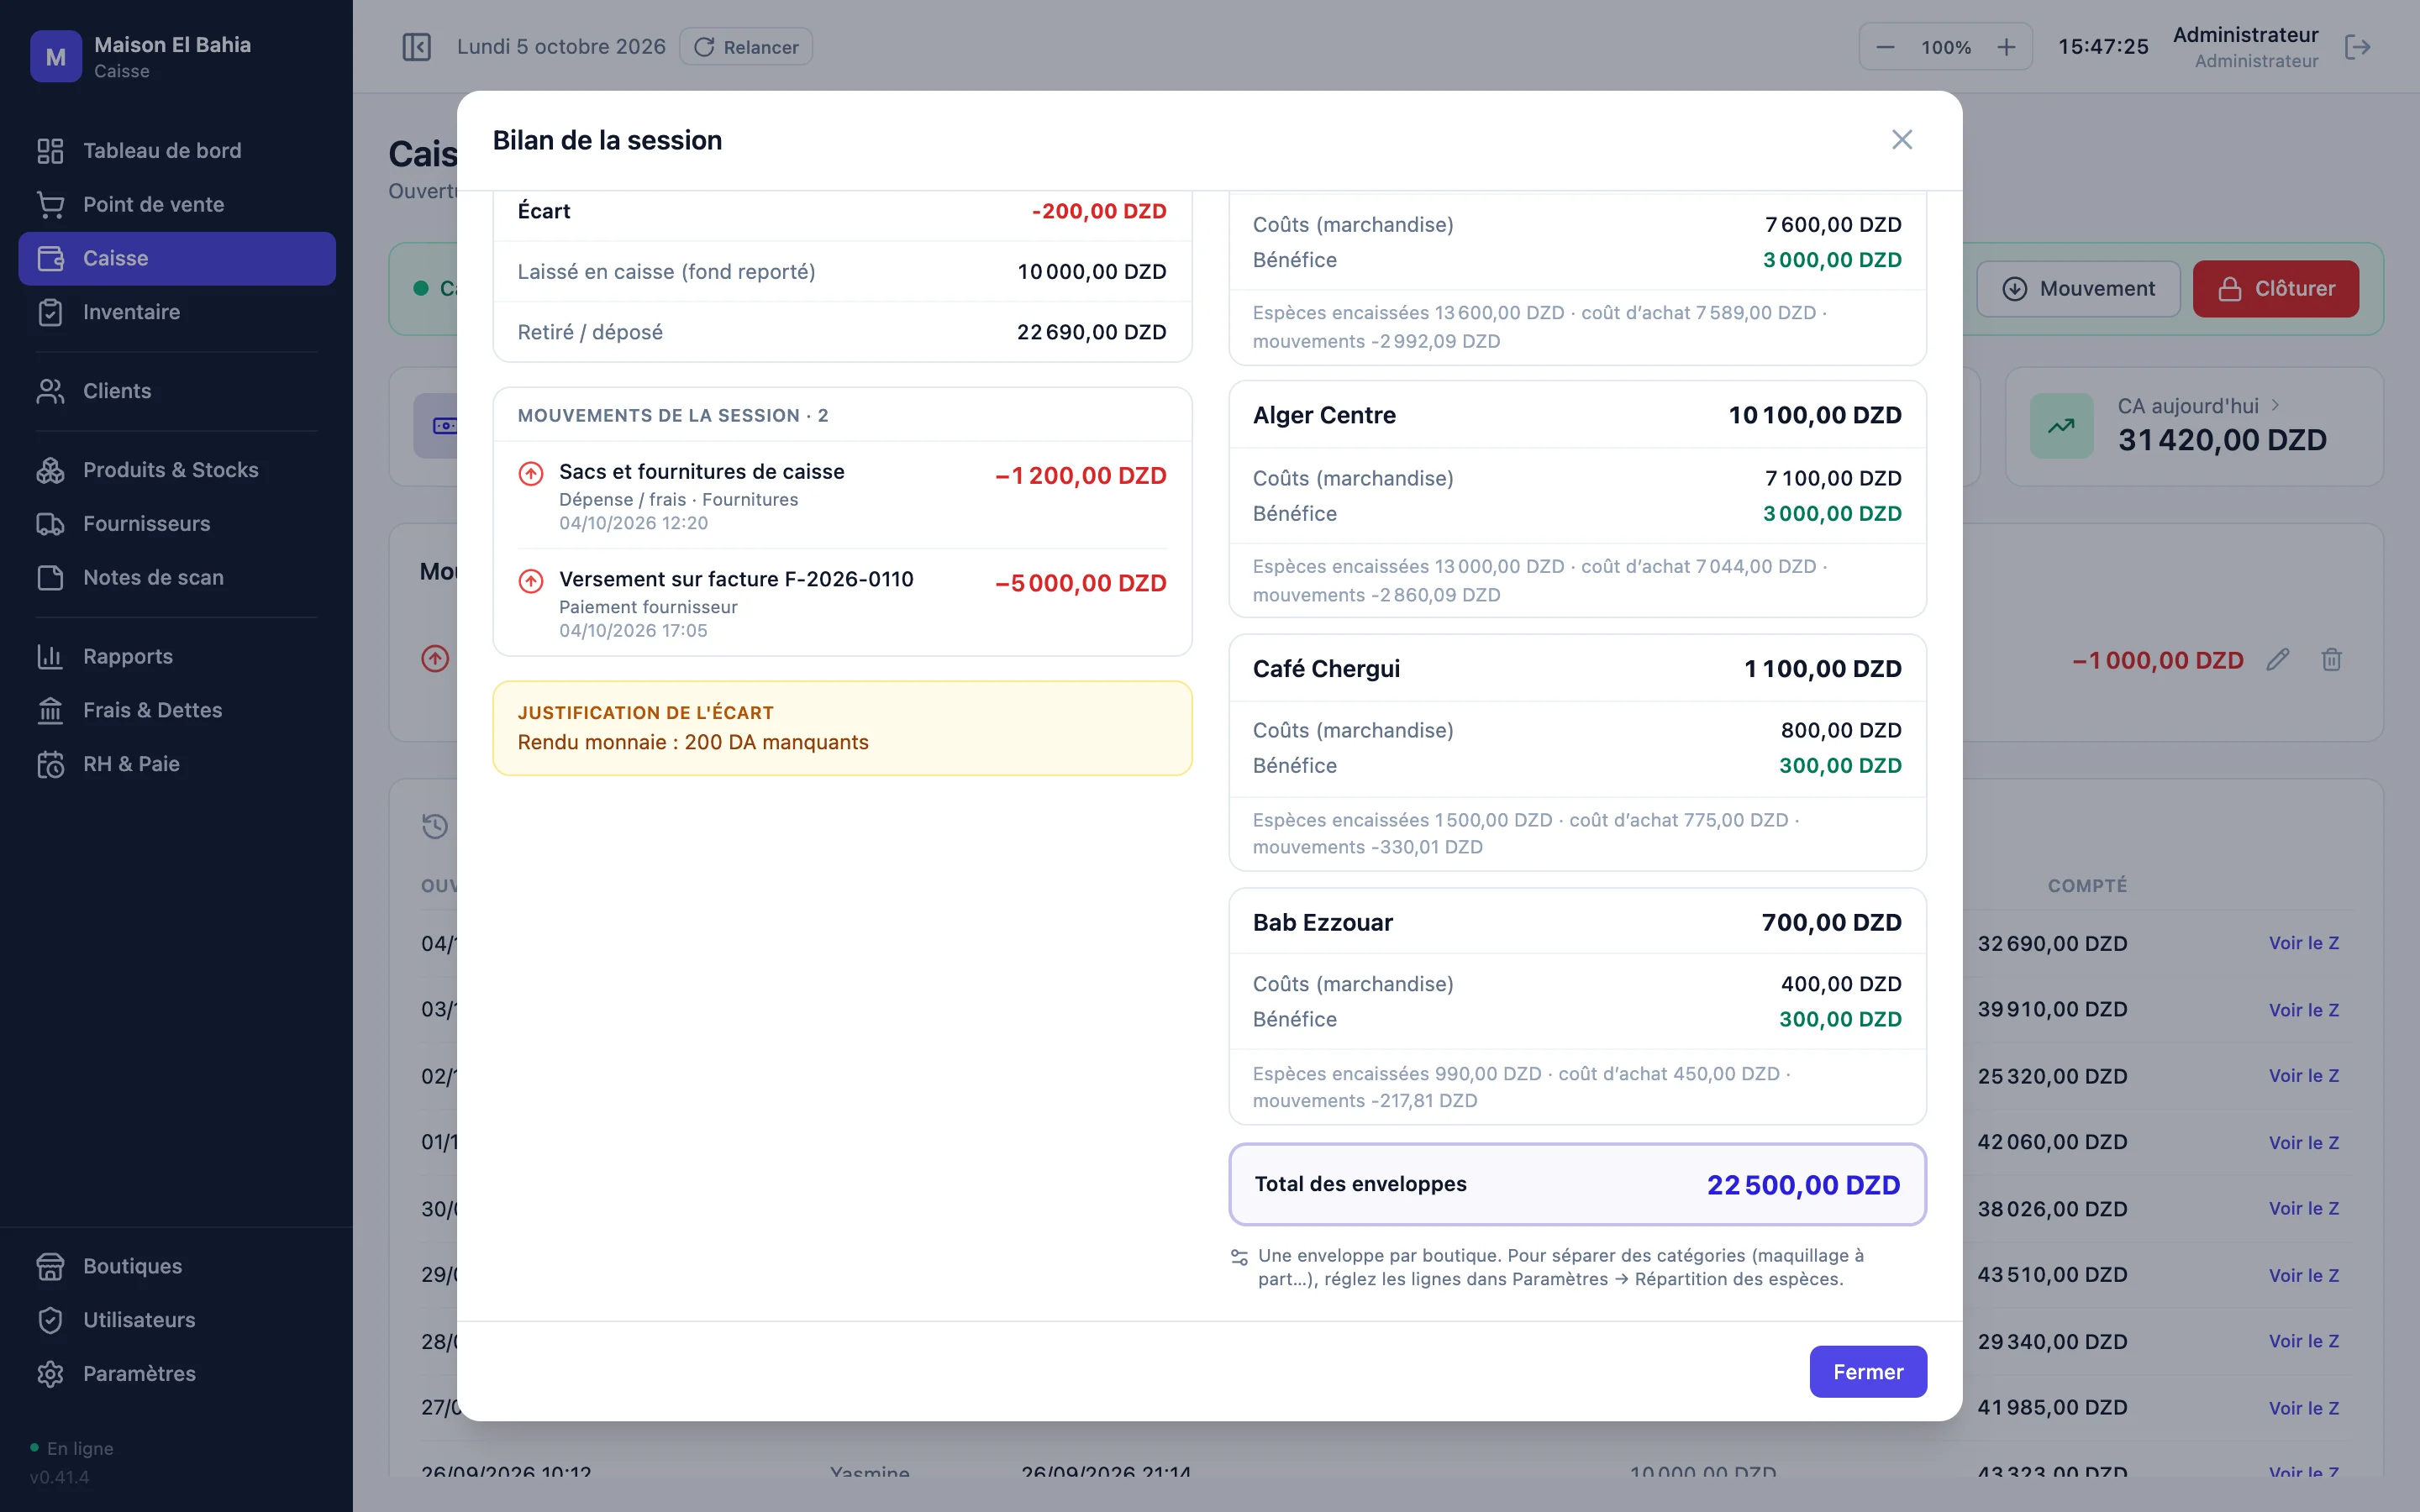Click Sacs et fournitures de caisse movement
The width and height of the screenshot is (2420, 1512).
pos(842,496)
